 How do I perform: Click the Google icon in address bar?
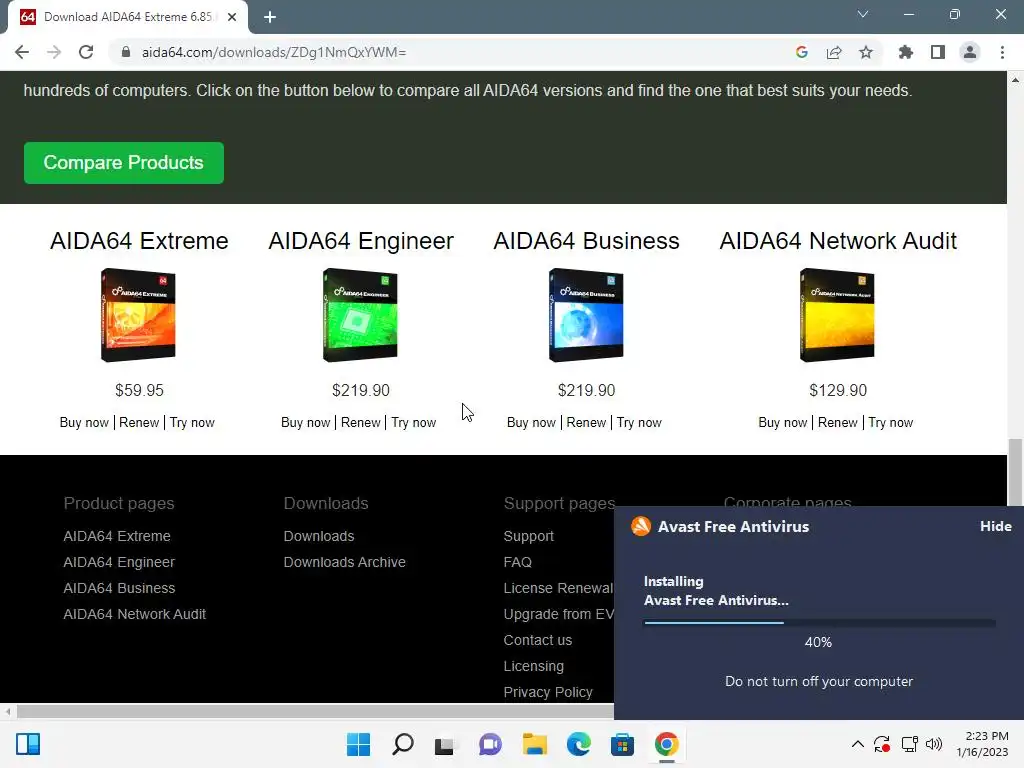point(802,52)
